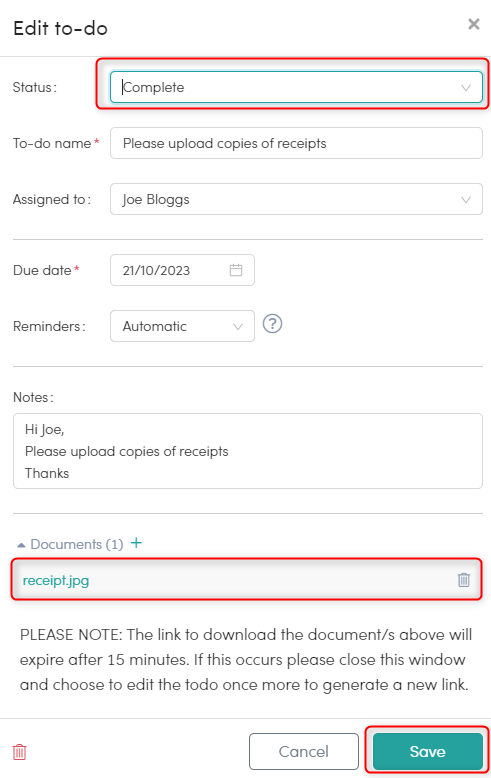Viewport: 491px width, 778px height.
Task: Open the Status dropdown showing Complete
Action: 296,87
